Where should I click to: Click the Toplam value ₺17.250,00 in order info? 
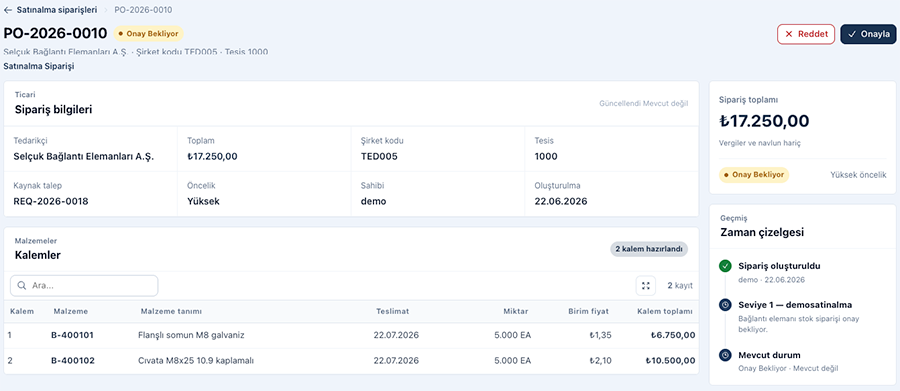212,156
